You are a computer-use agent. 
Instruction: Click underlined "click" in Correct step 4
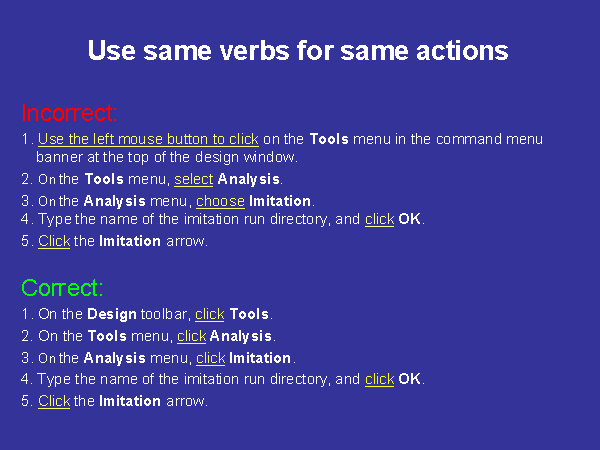pyautogui.click(x=379, y=379)
